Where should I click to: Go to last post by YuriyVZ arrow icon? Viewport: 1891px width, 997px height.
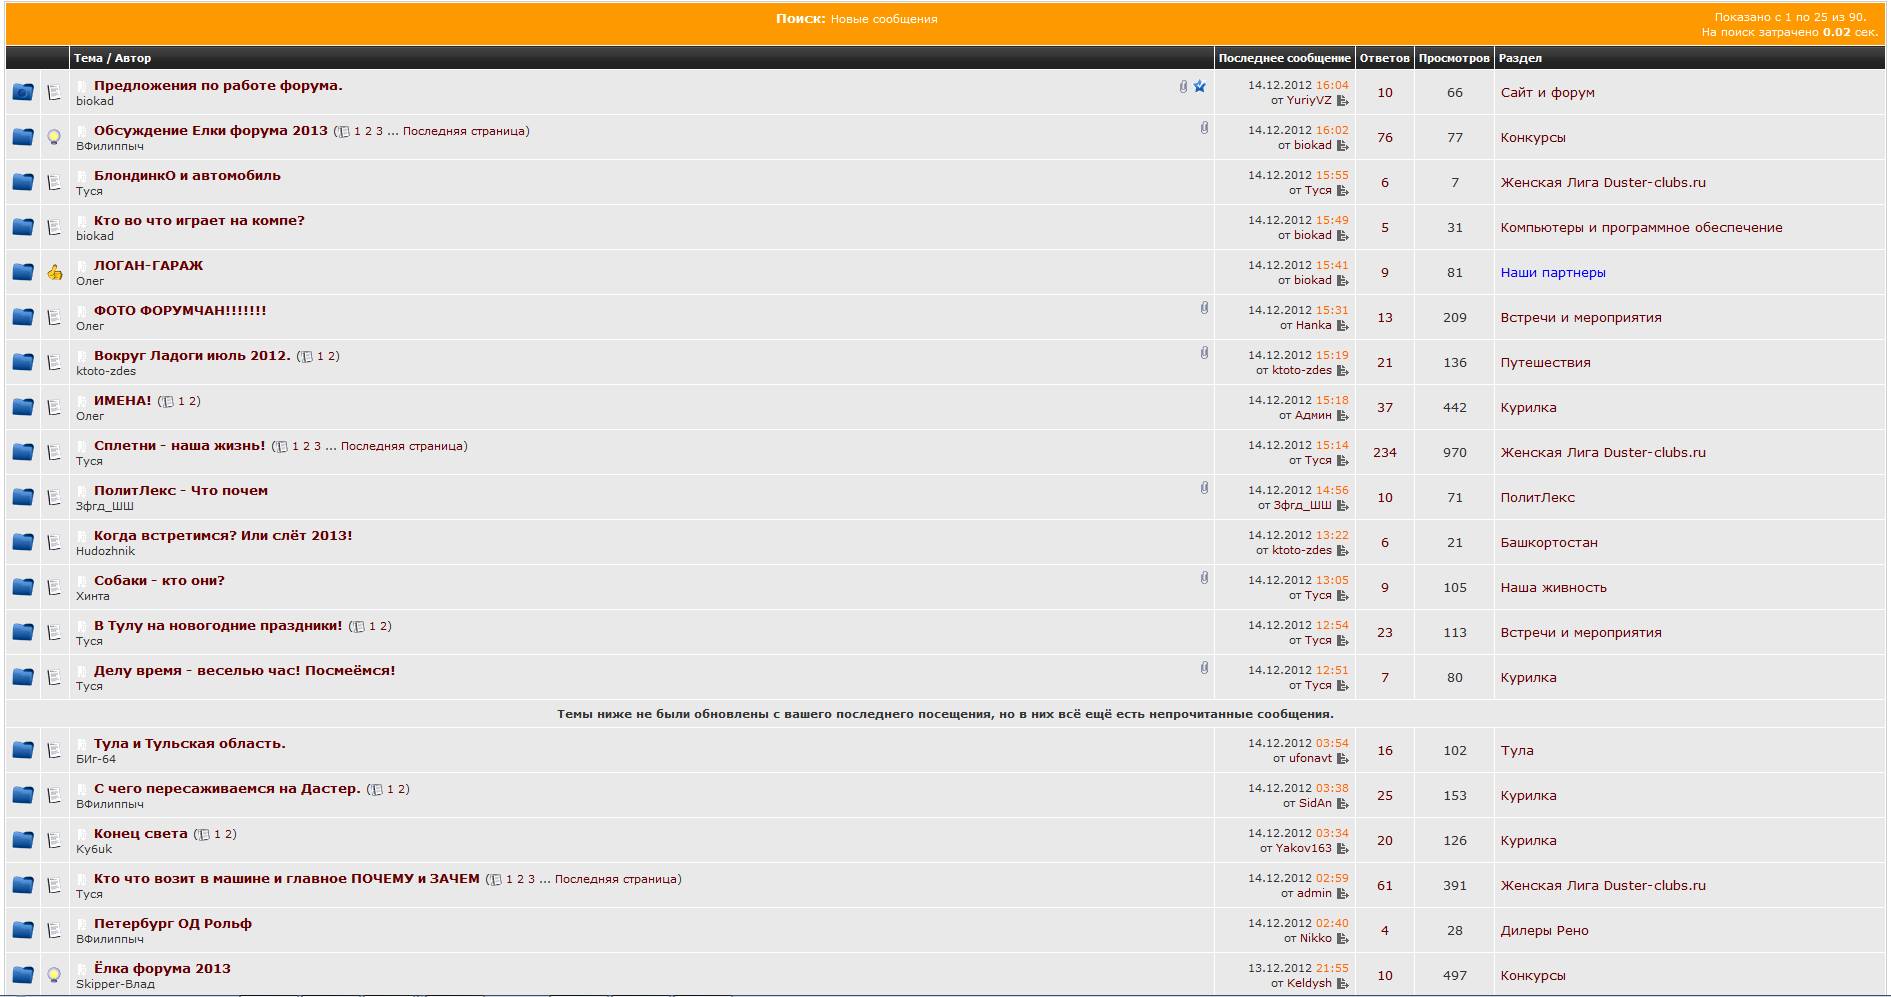(1342, 101)
